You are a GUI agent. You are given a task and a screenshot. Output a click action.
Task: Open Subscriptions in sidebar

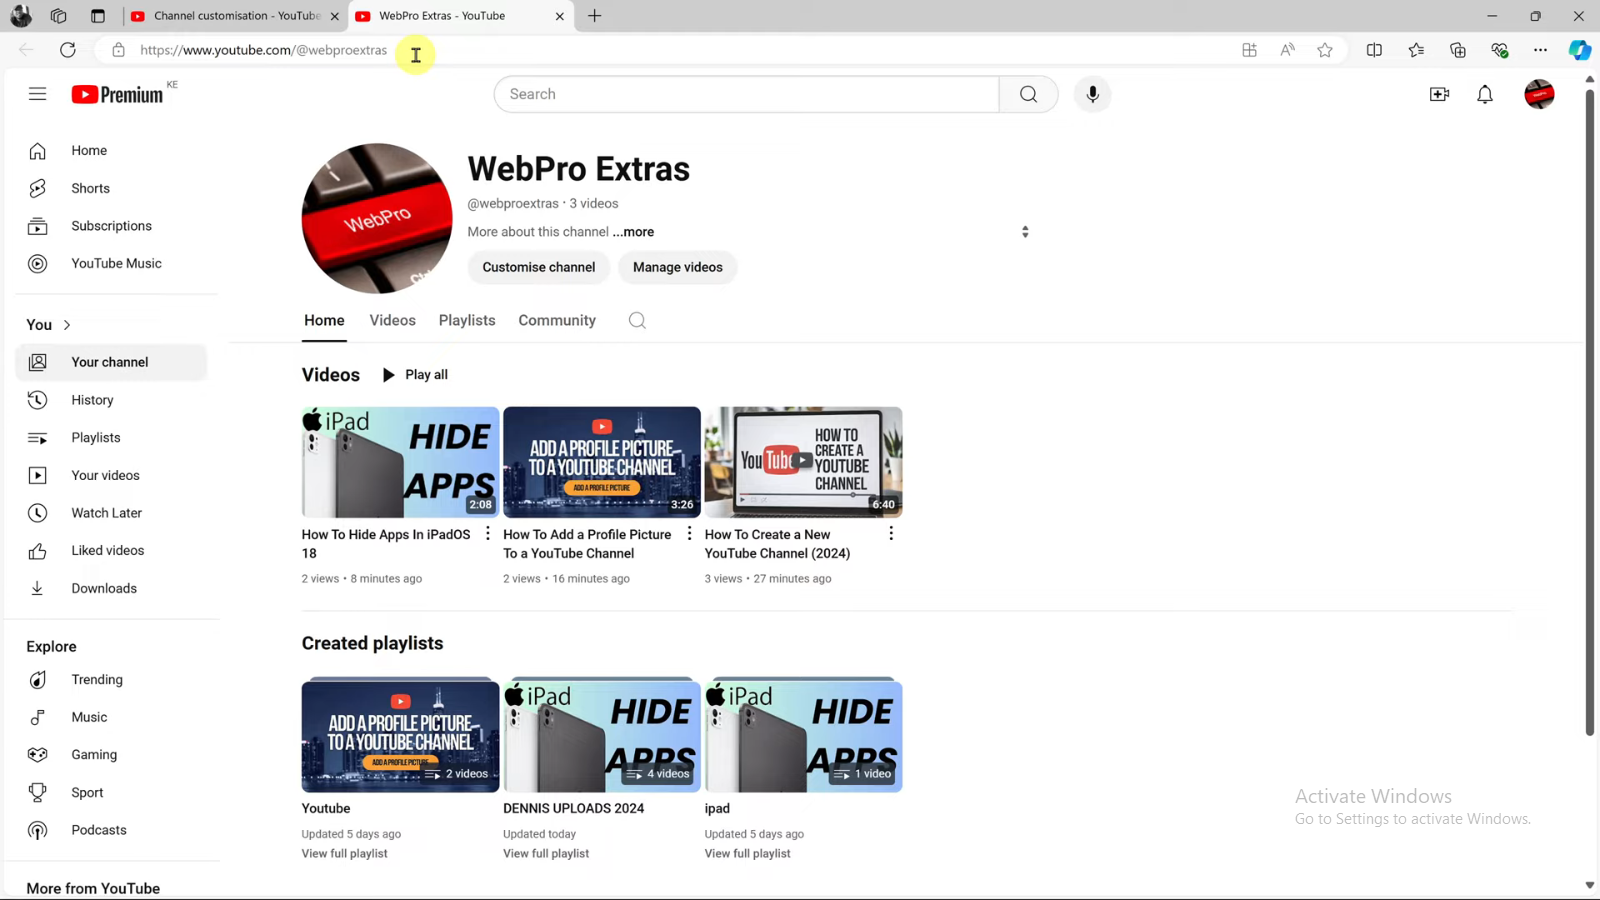pyautogui.click(x=111, y=226)
